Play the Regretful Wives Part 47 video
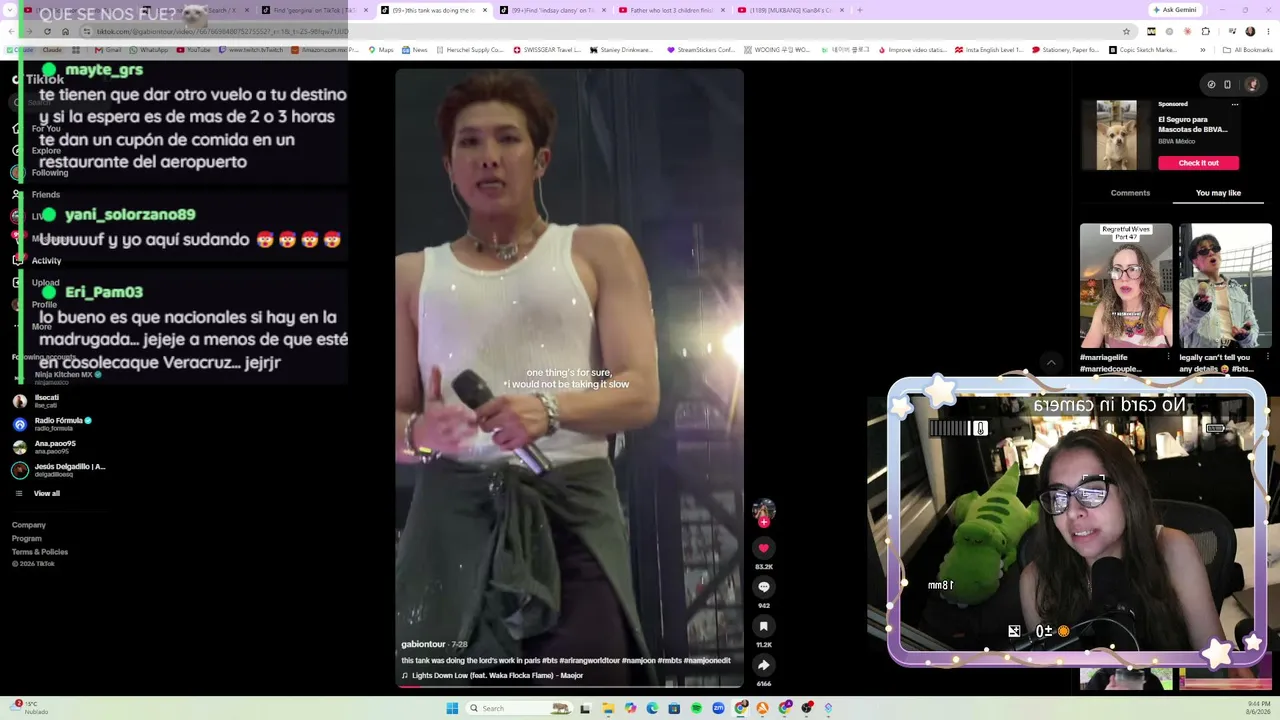 [x=1126, y=285]
